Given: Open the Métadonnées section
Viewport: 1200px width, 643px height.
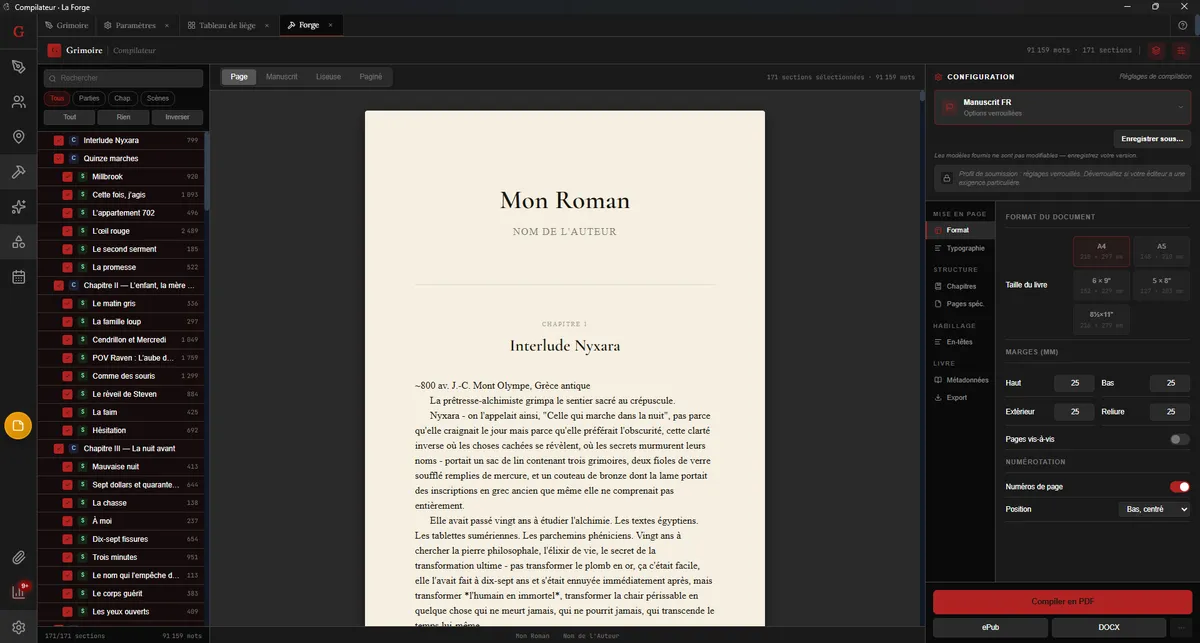Looking at the screenshot, I should [x=960, y=380].
